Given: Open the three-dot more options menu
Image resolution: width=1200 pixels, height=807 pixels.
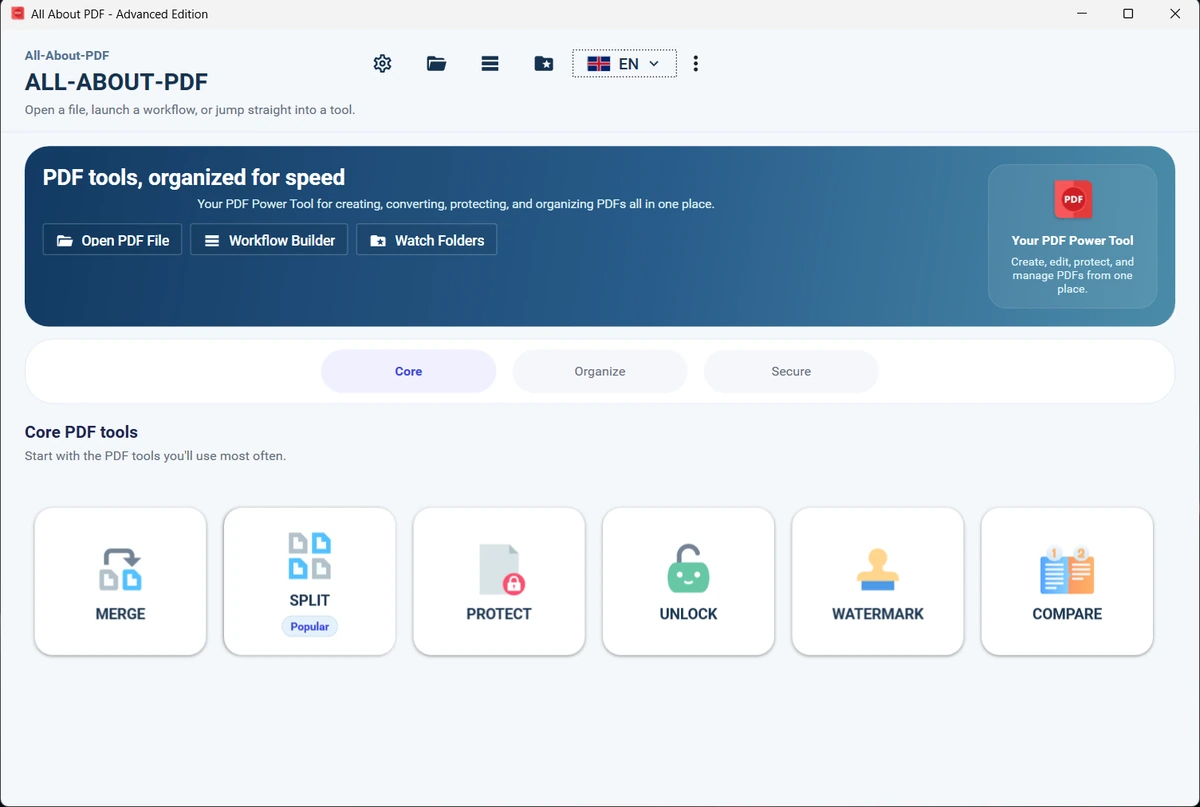Looking at the screenshot, I should click(696, 64).
